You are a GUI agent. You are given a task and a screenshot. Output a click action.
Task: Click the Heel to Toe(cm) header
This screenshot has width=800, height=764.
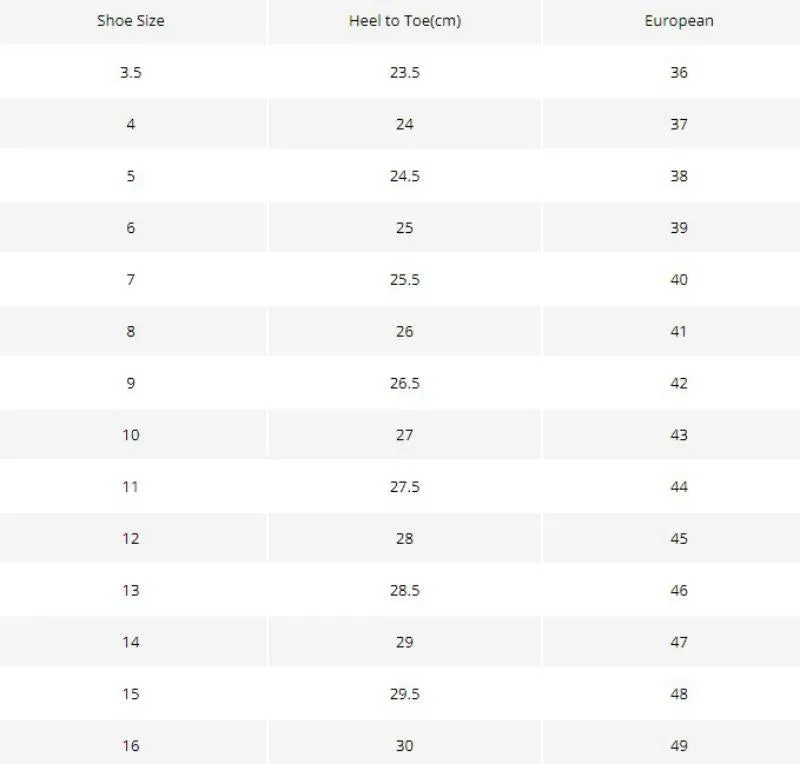pyautogui.click(x=405, y=21)
